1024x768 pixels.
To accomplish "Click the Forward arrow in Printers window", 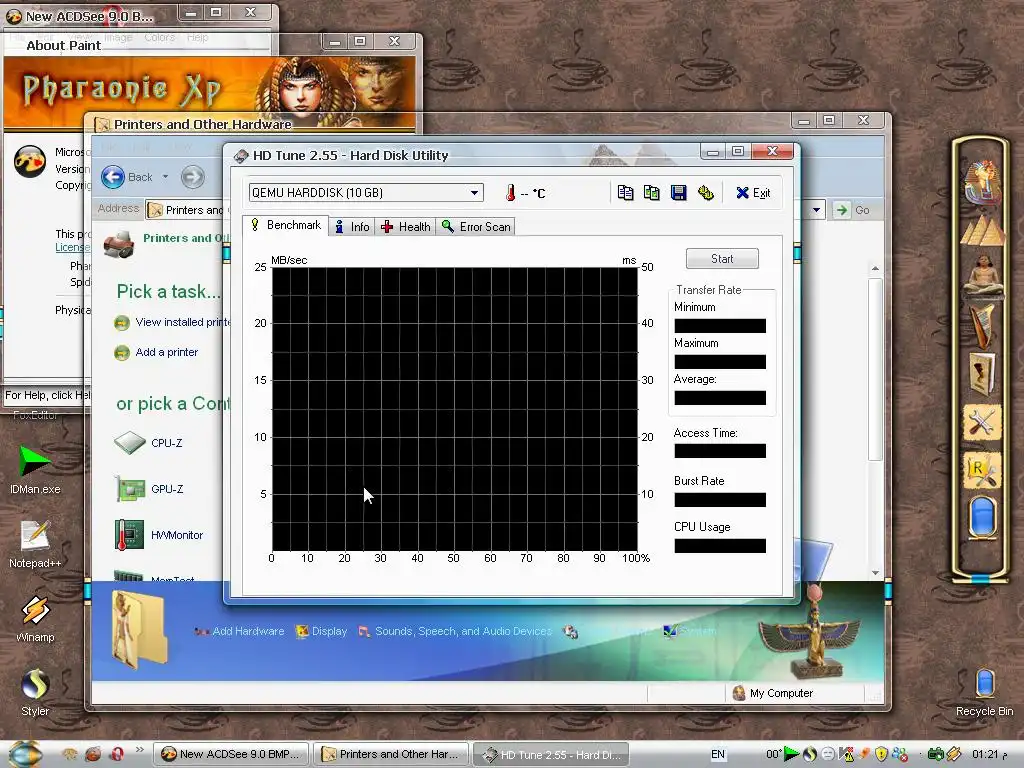I will click(193, 177).
